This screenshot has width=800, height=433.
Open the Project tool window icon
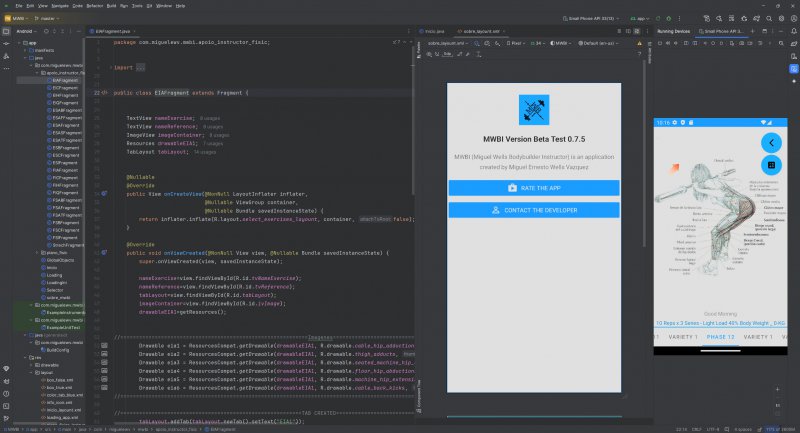6,31
